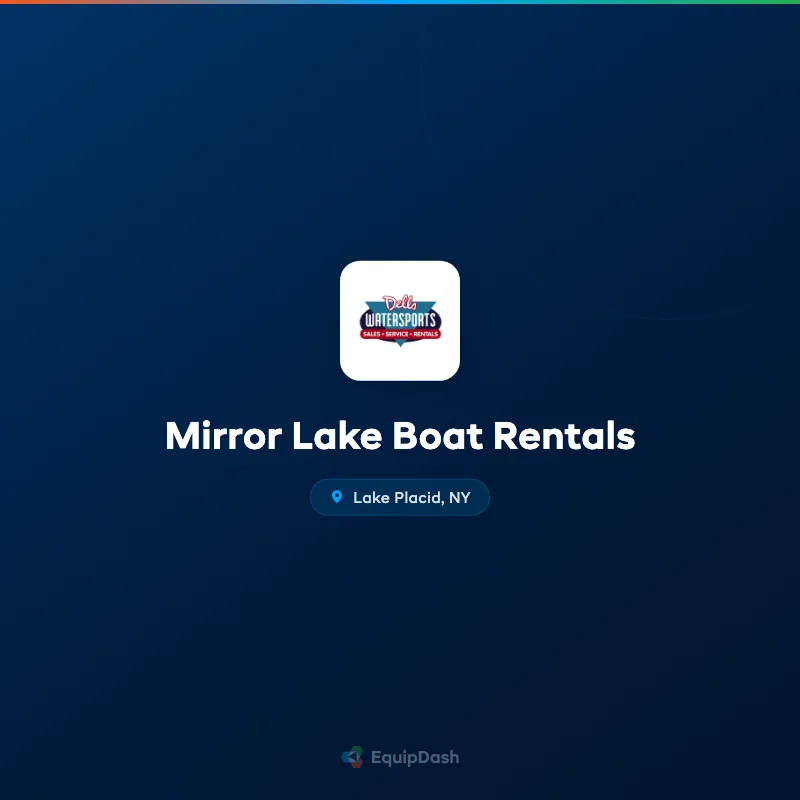This screenshot has width=800, height=800.
Task: Toggle the location pin indicator on
Action: [336, 497]
